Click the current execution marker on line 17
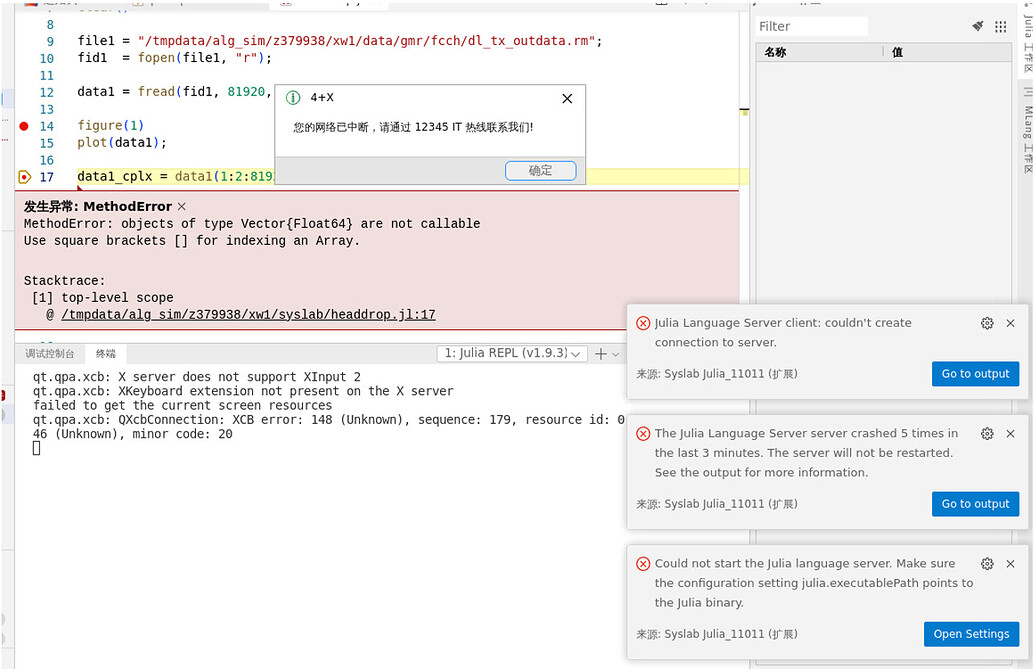The width and height of the screenshot is (1035, 672). (x=24, y=177)
